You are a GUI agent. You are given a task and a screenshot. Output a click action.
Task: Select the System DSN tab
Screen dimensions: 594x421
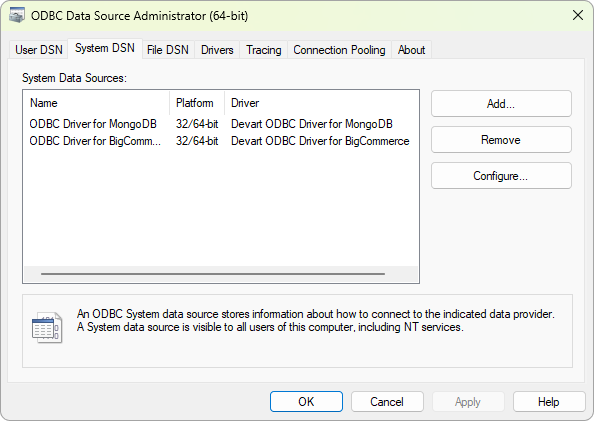pos(105,48)
